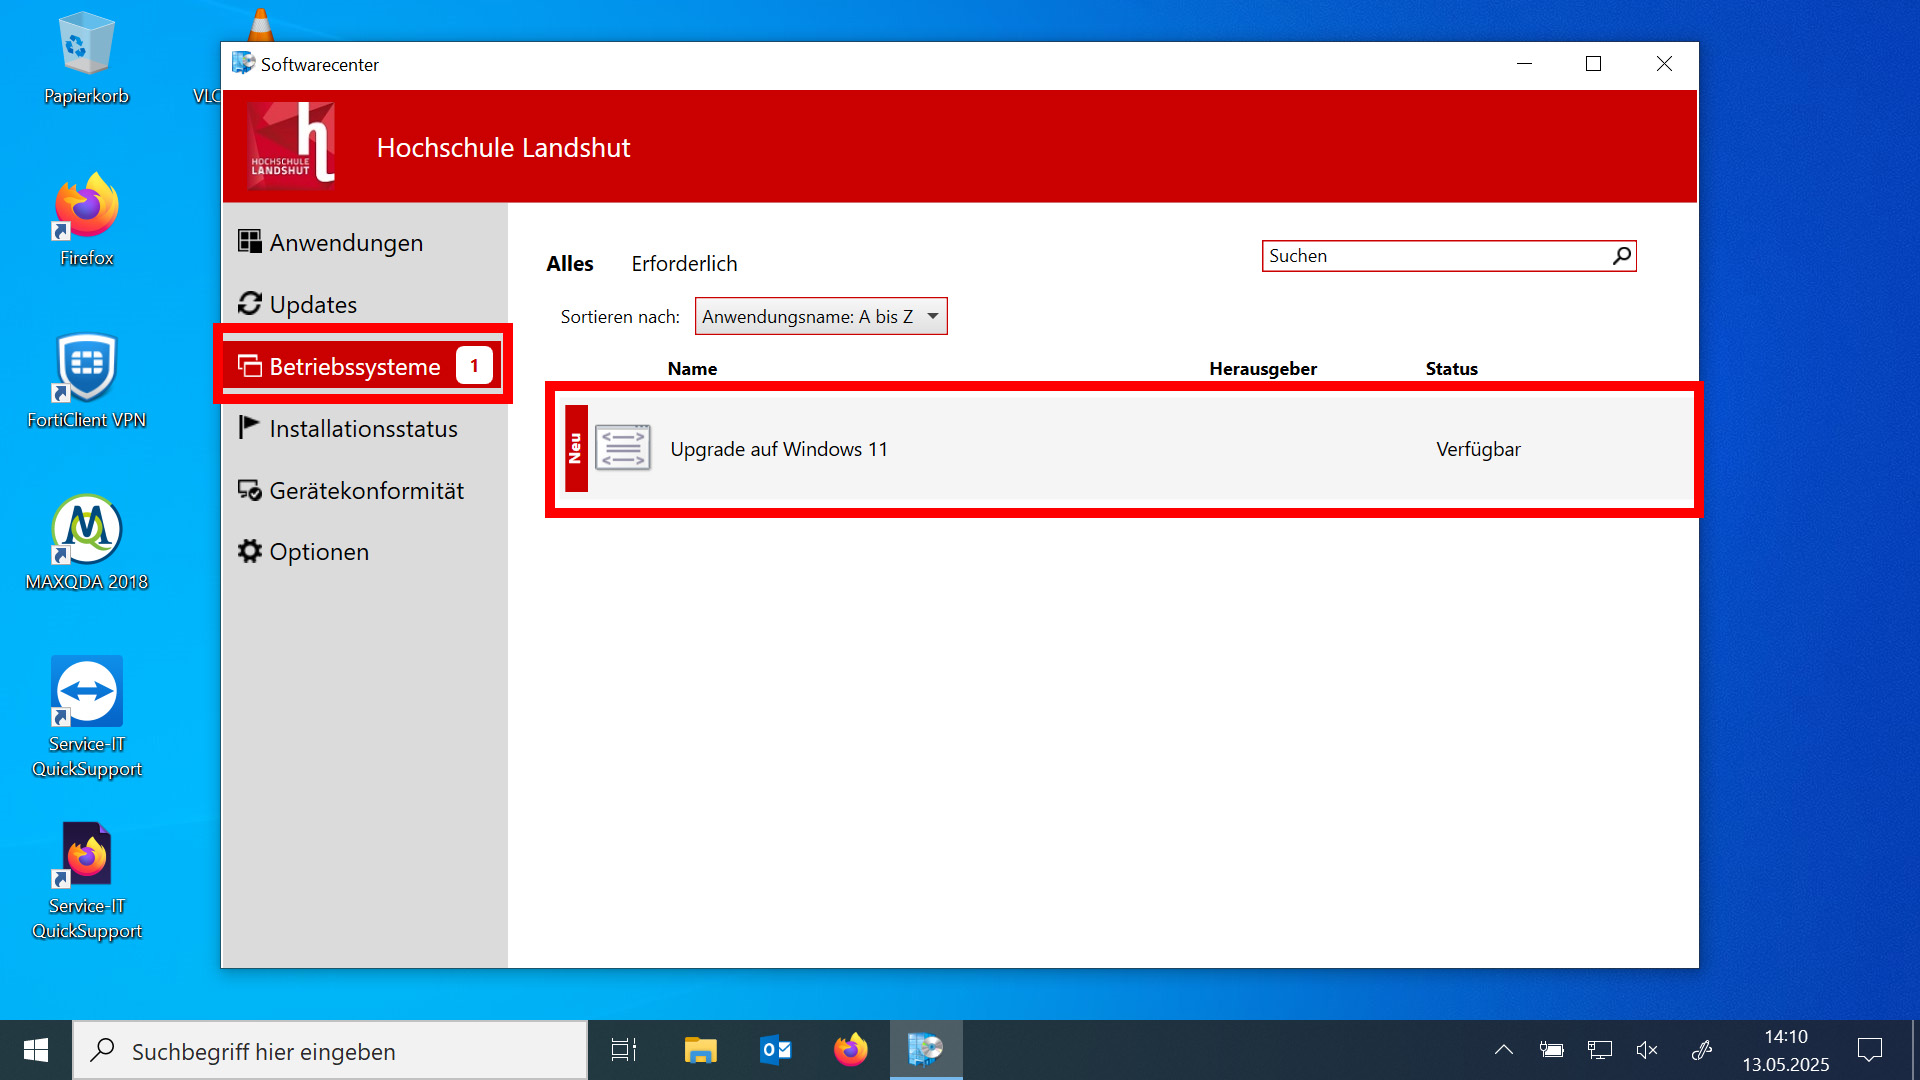Select the Alles tab
The image size is (1920, 1080).
(x=569, y=263)
